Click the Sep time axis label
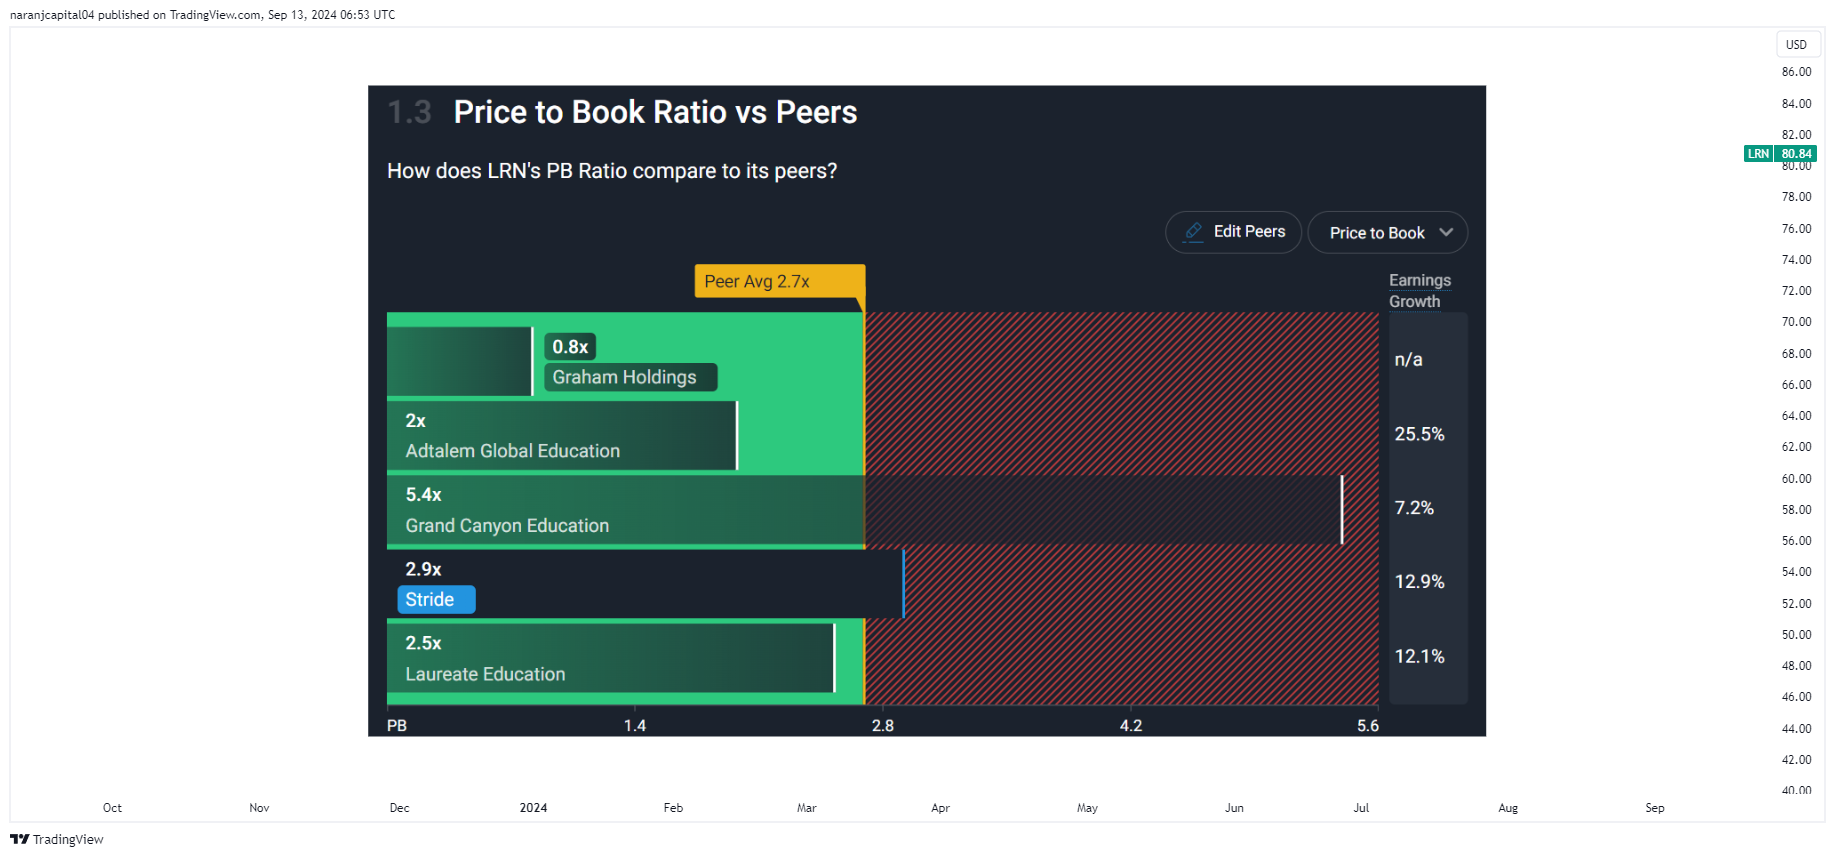Image resolution: width=1835 pixels, height=857 pixels. 1655,808
